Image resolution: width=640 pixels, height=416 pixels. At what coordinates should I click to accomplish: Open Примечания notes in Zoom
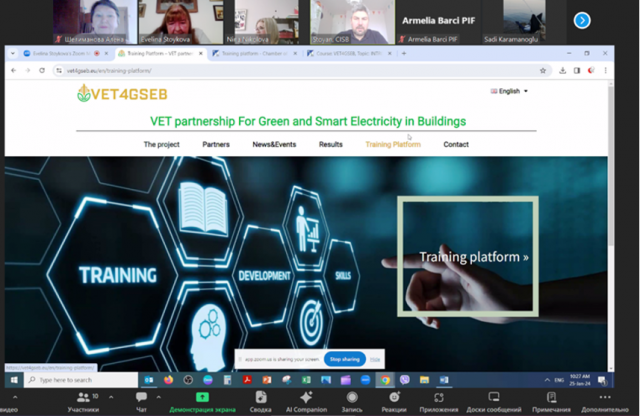(551, 402)
